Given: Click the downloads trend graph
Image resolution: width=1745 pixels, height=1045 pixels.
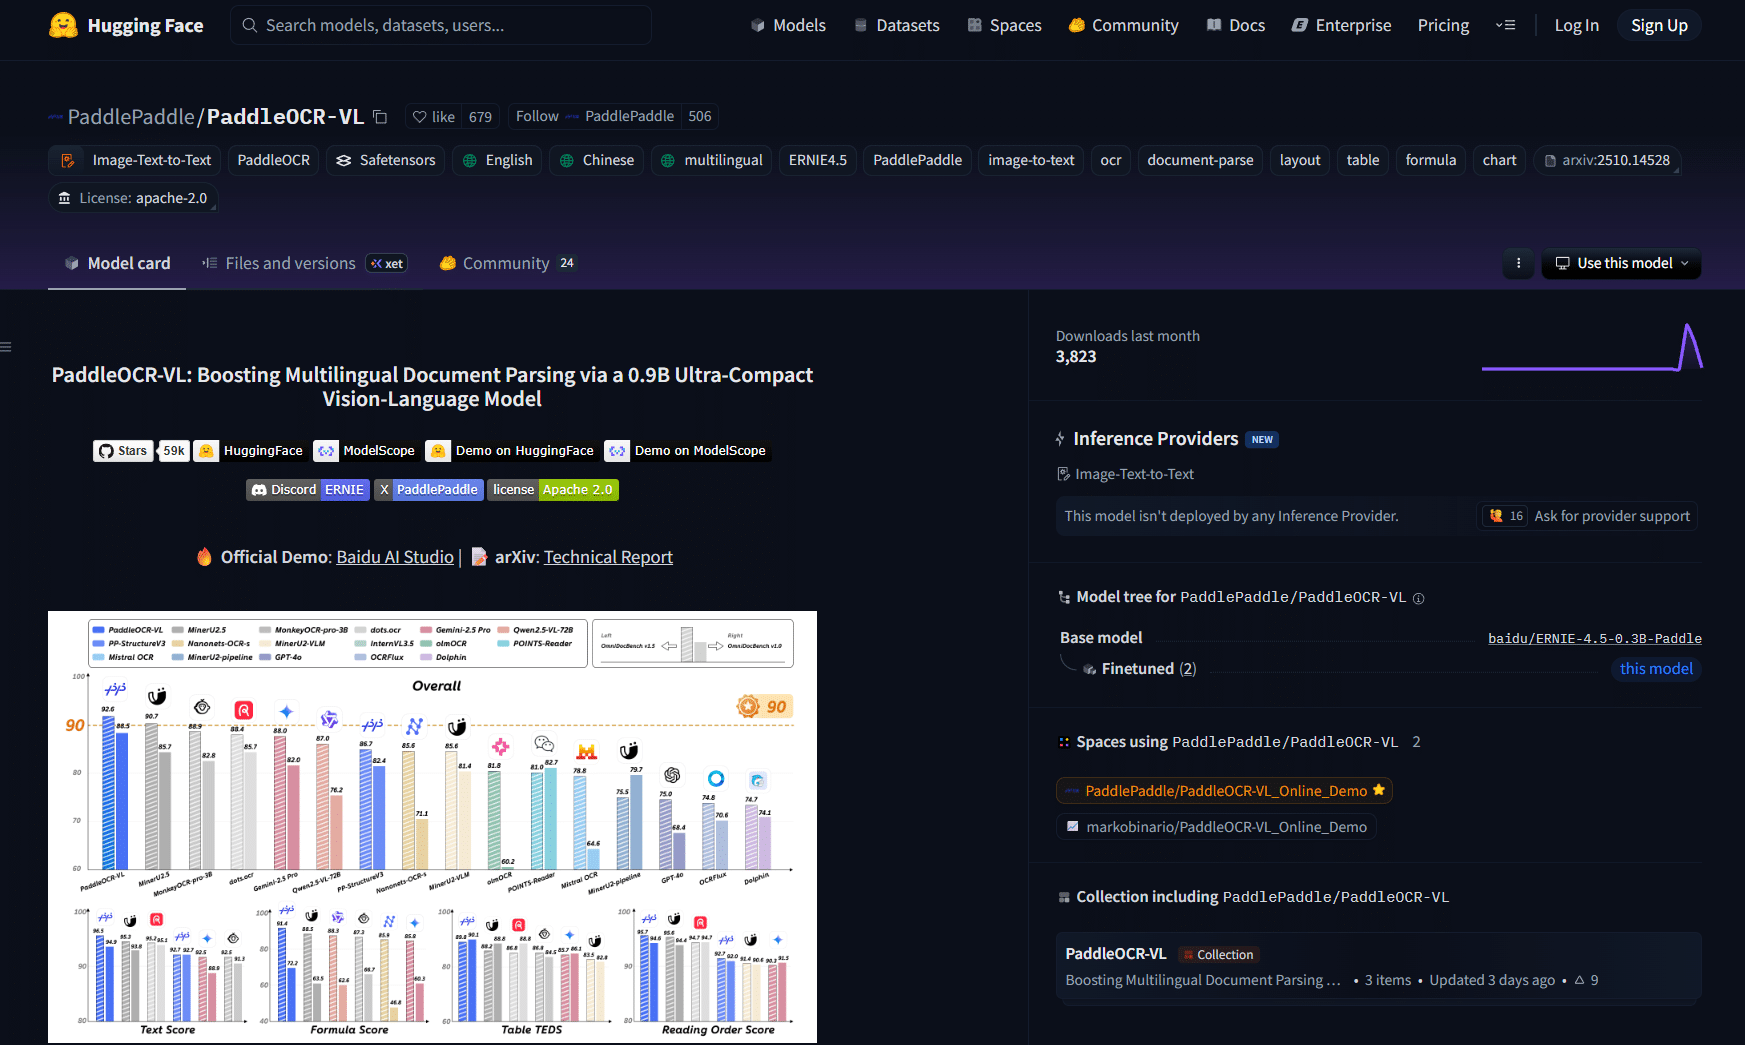Looking at the screenshot, I should [1592, 347].
